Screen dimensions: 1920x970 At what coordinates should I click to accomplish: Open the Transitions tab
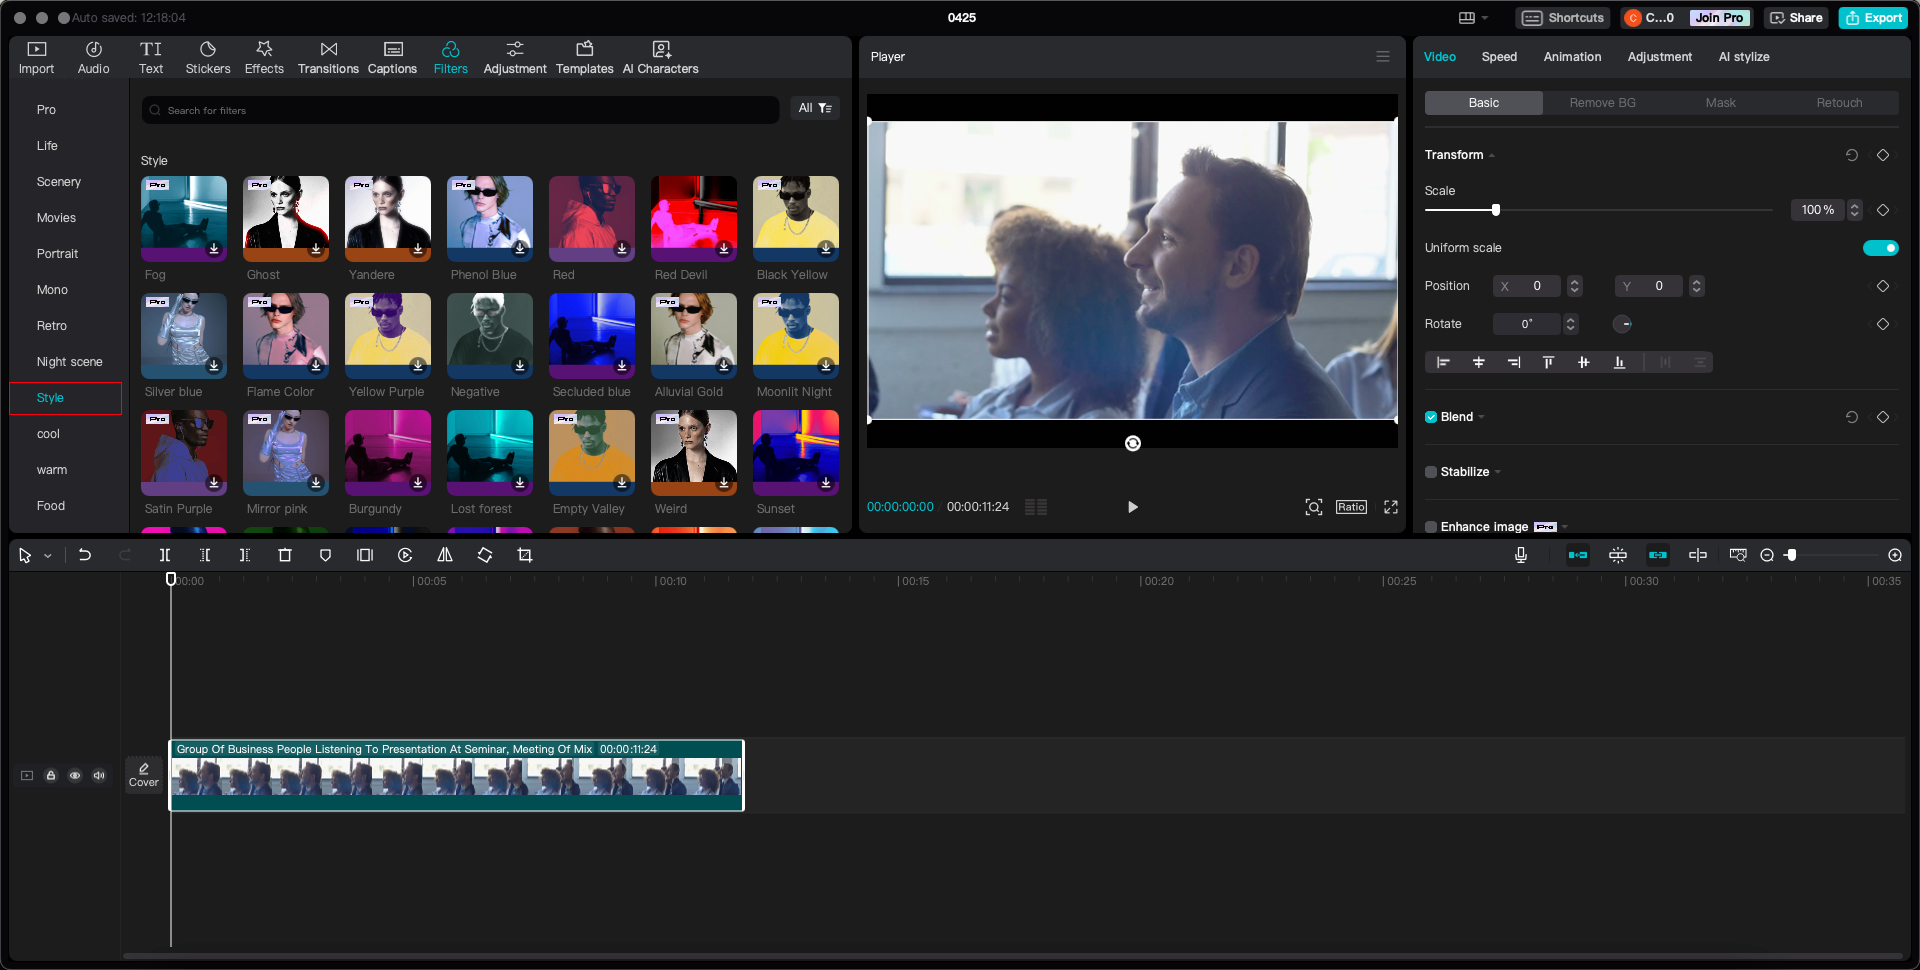pyautogui.click(x=328, y=57)
